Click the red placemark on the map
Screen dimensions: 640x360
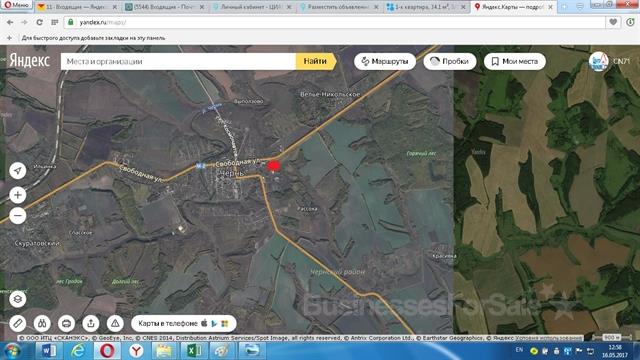pos(273,166)
